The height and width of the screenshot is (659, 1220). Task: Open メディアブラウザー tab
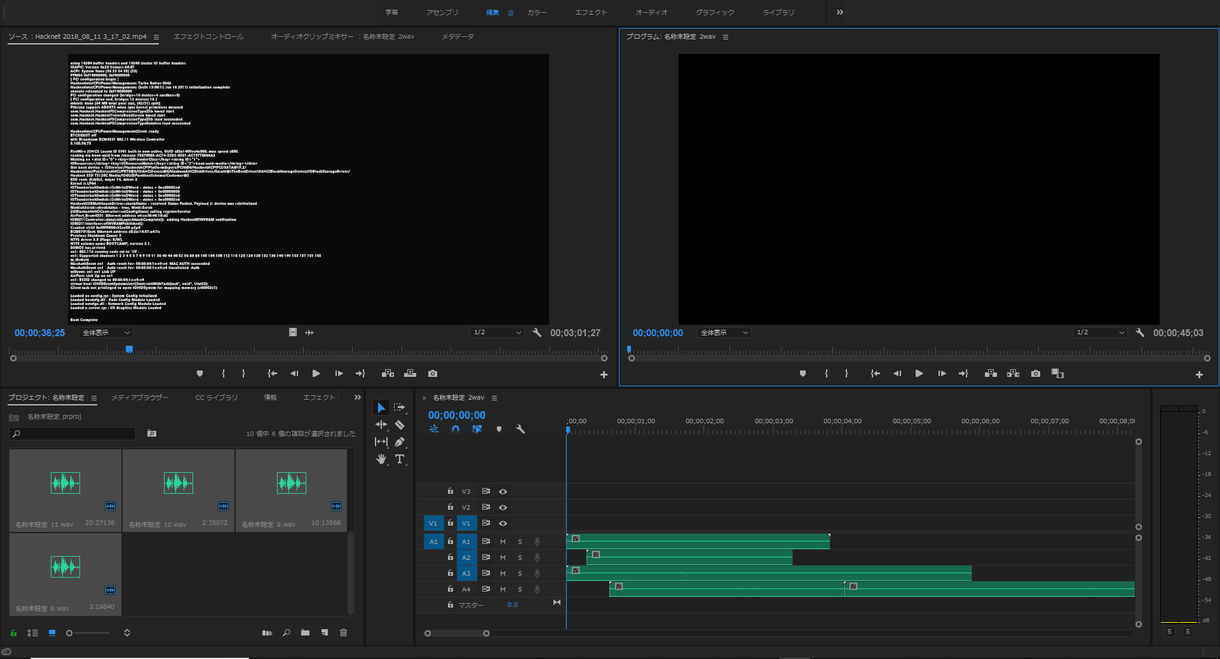[x=140, y=398]
